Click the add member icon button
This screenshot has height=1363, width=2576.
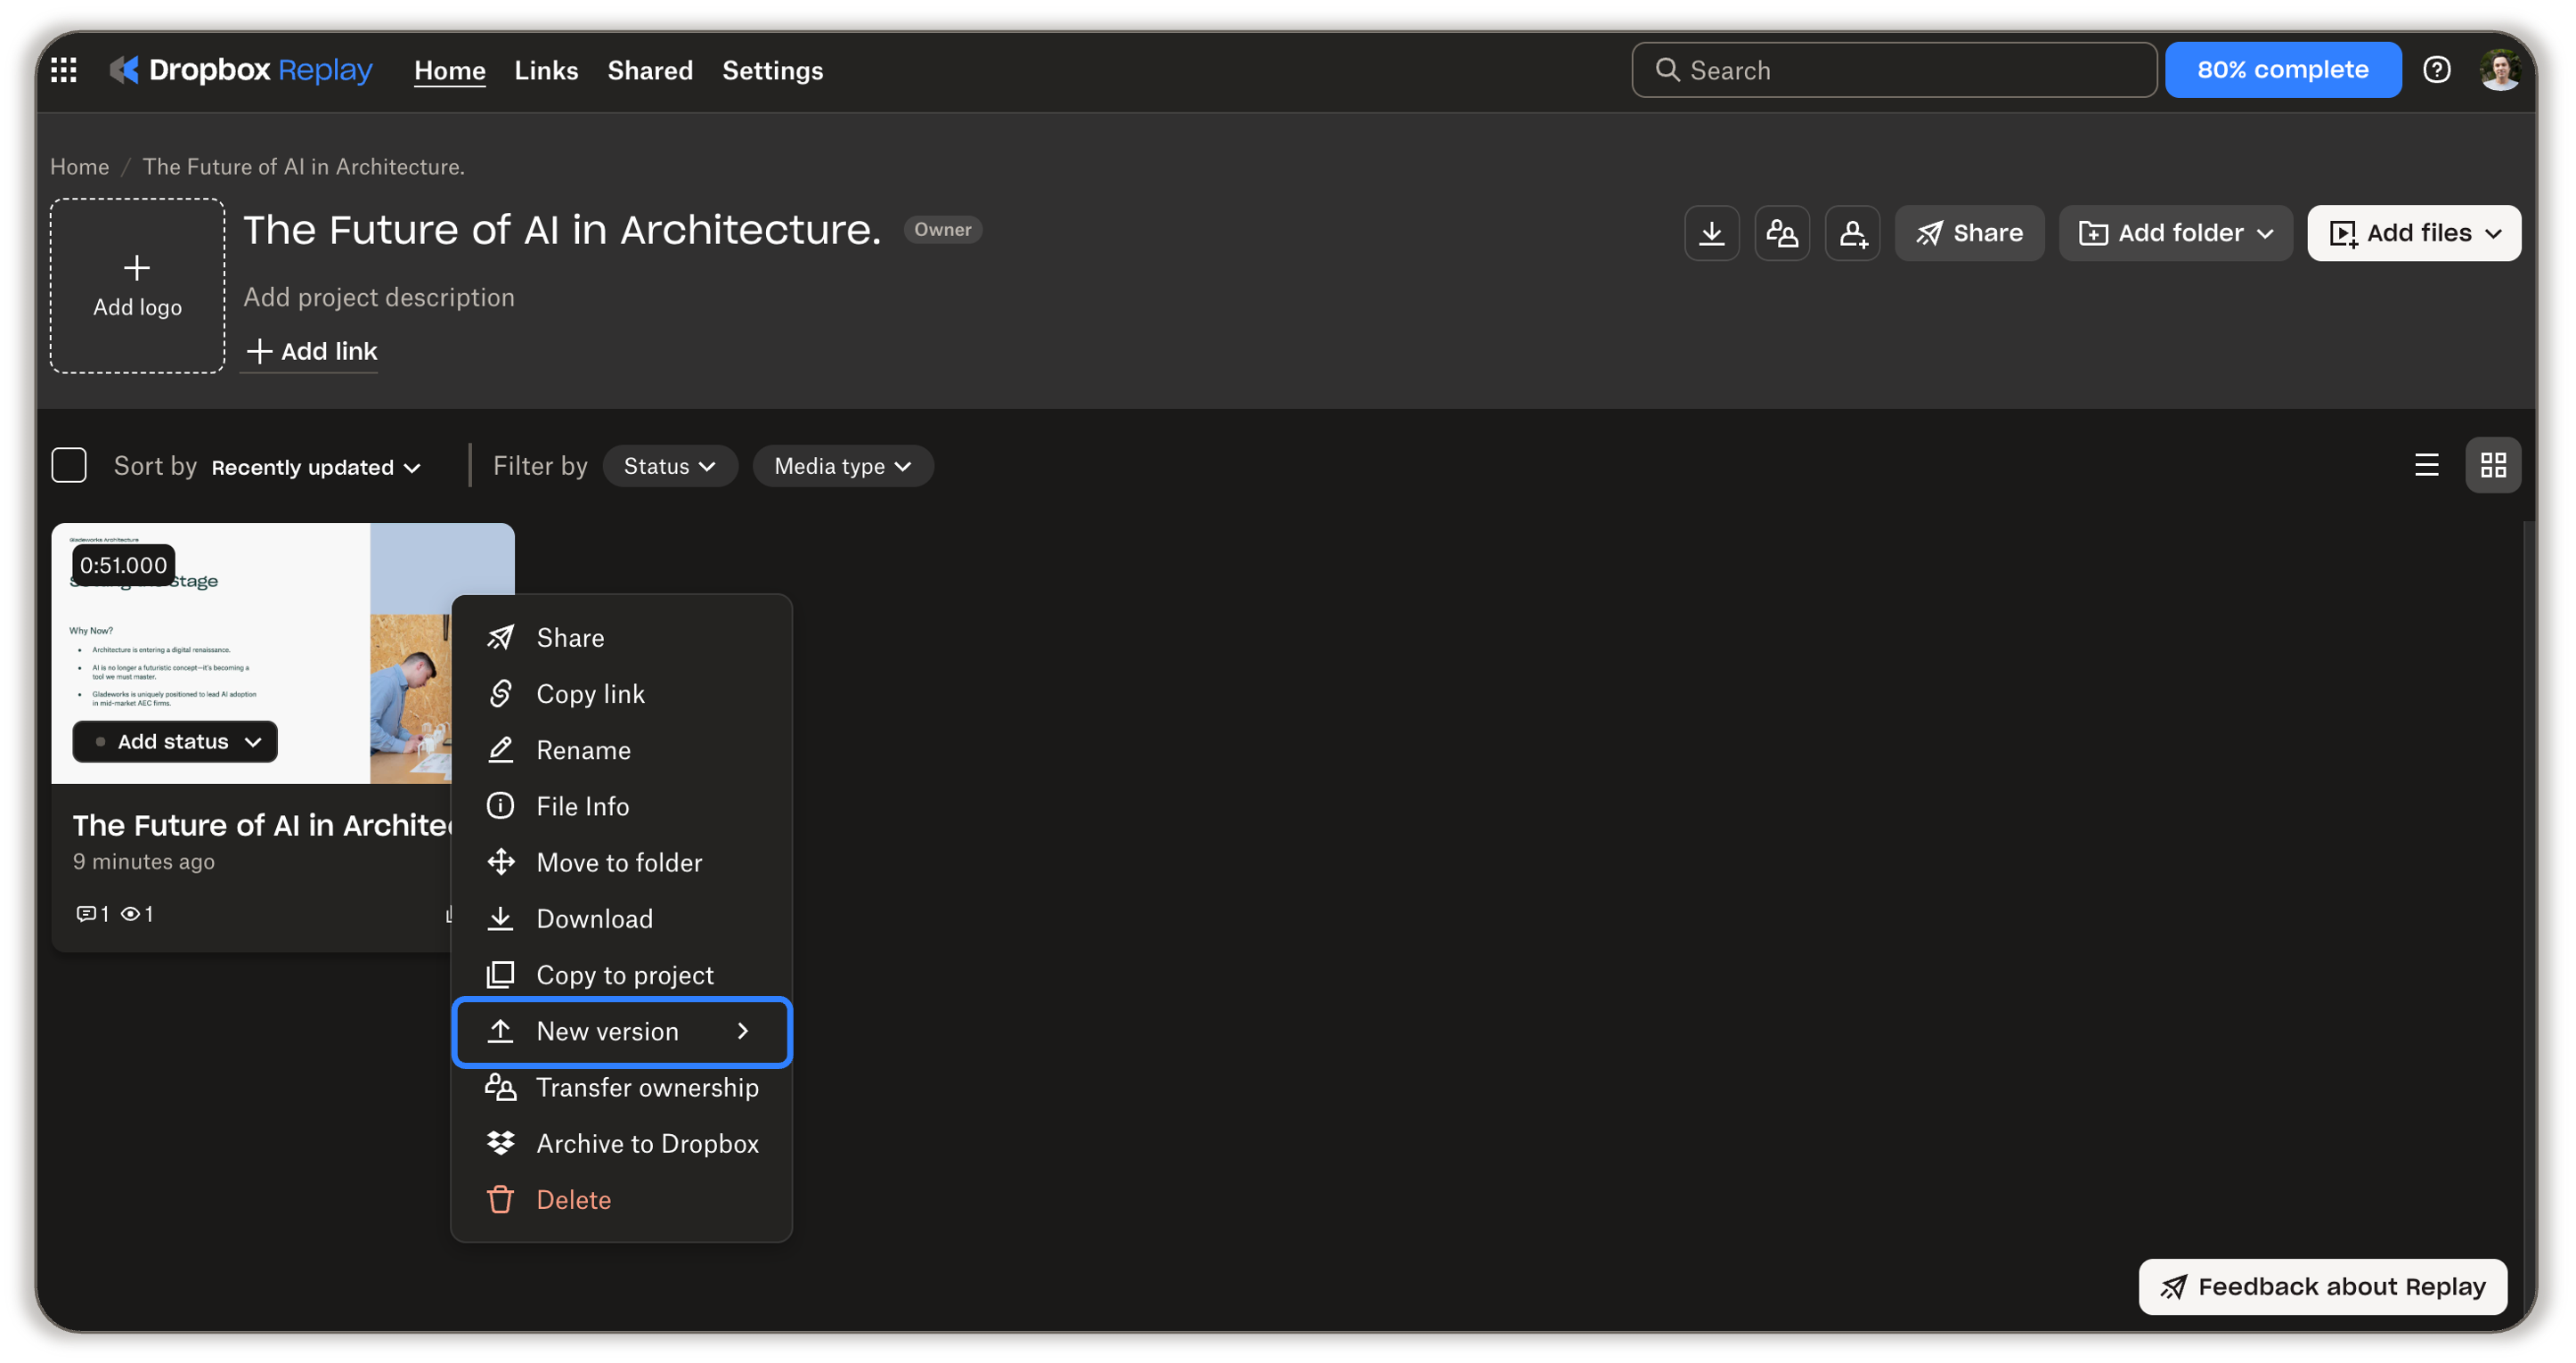click(x=1852, y=233)
